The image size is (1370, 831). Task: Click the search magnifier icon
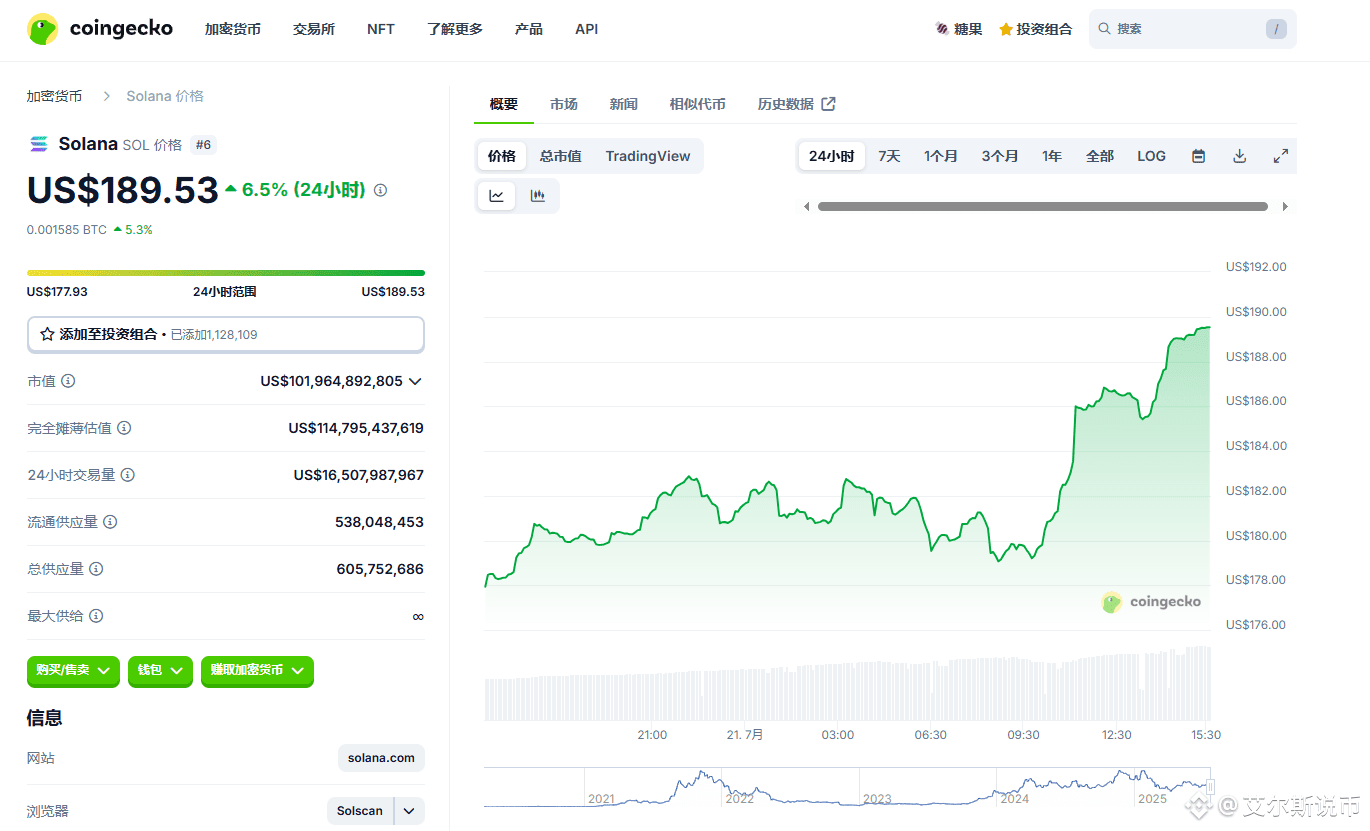[1104, 29]
